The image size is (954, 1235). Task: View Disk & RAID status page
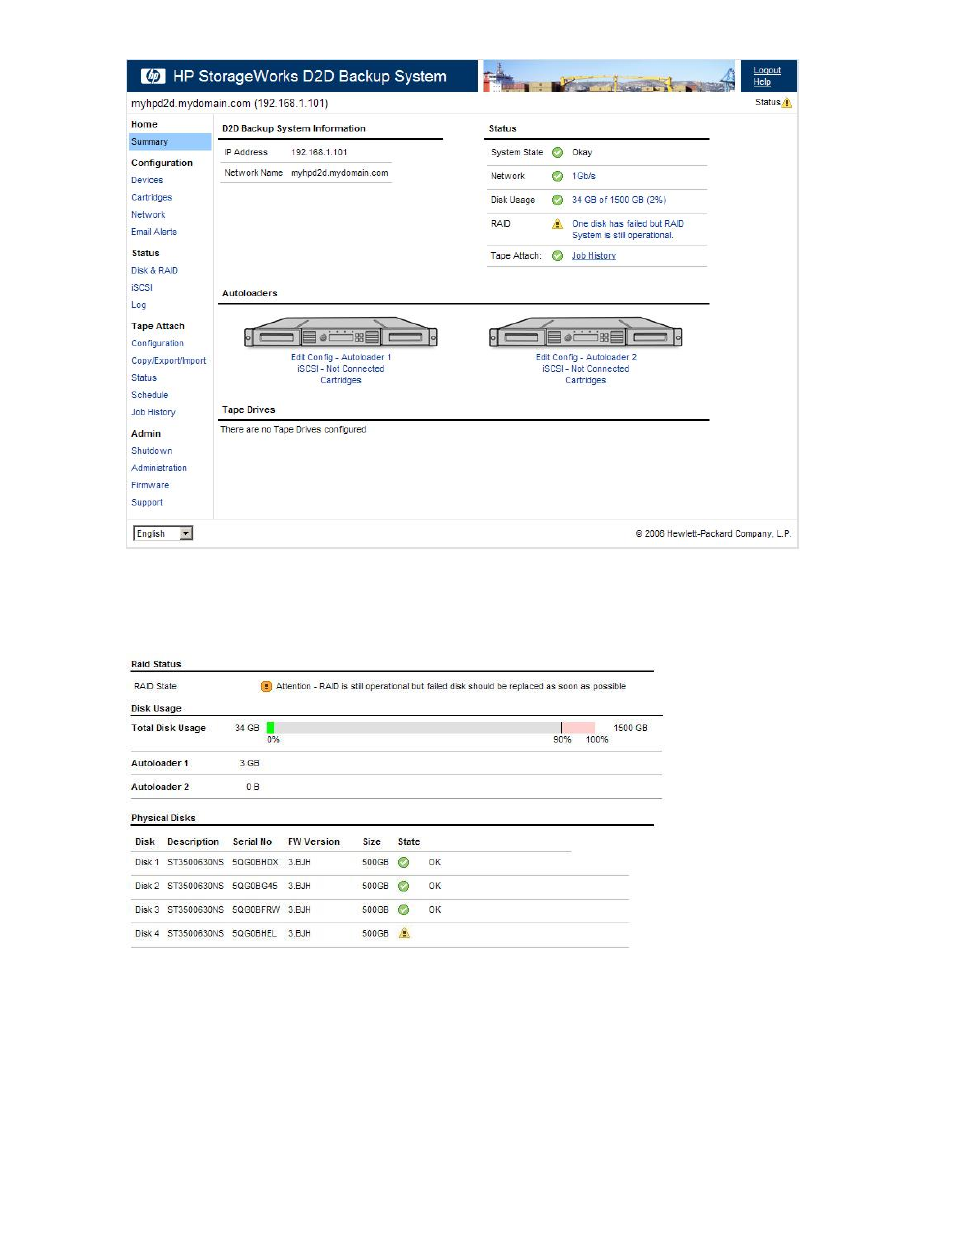(155, 271)
